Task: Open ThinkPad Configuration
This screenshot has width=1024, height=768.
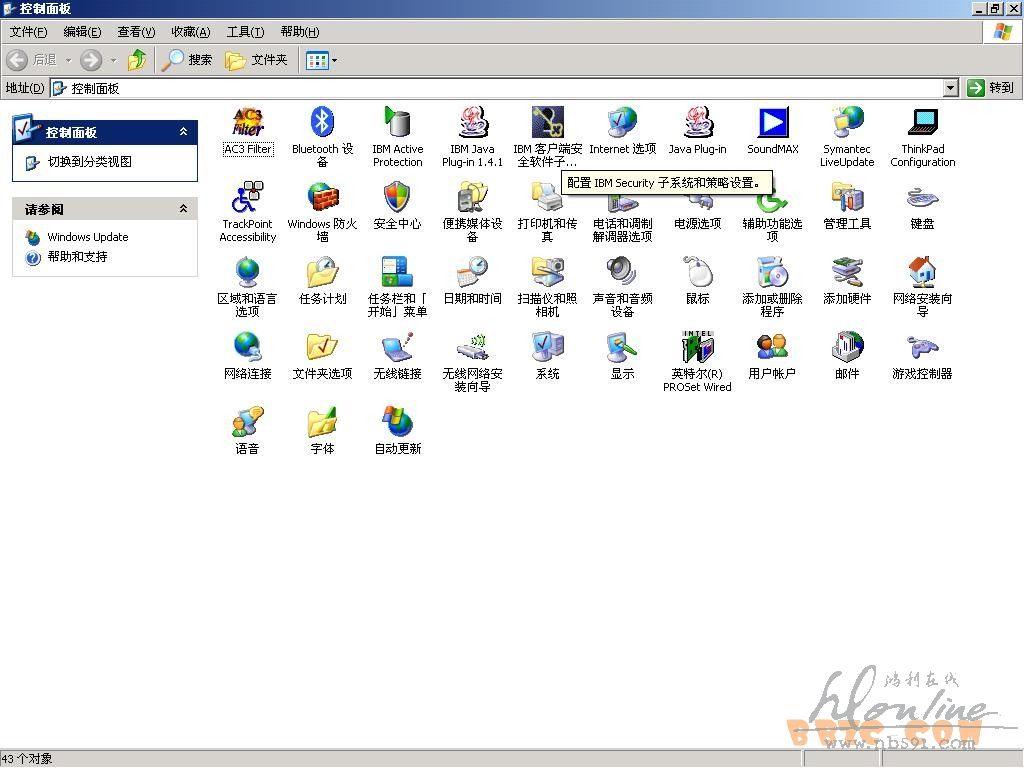Action: [922, 123]
